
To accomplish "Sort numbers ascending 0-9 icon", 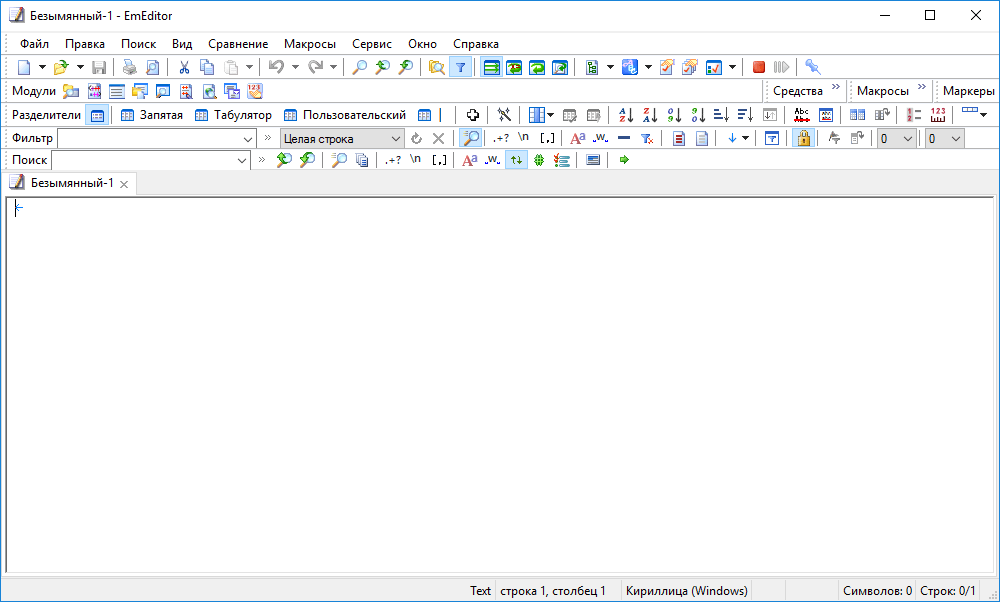I will (x=674, y=115).
